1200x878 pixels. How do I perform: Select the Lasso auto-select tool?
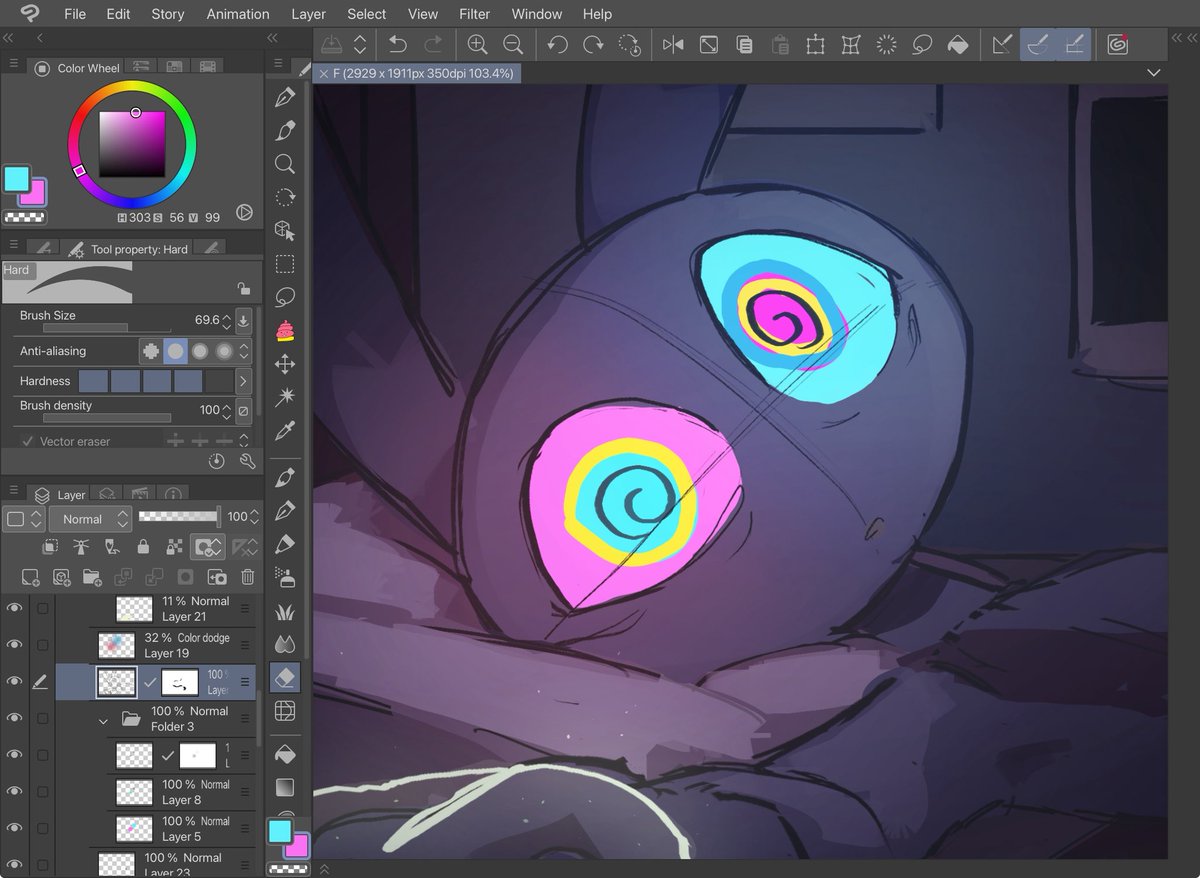(x=285, y=297)
